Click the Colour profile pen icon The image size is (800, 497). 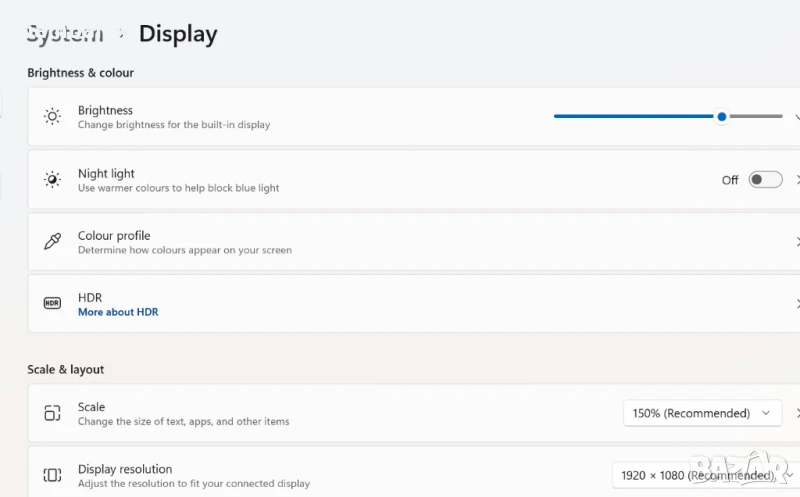[52, 242]
